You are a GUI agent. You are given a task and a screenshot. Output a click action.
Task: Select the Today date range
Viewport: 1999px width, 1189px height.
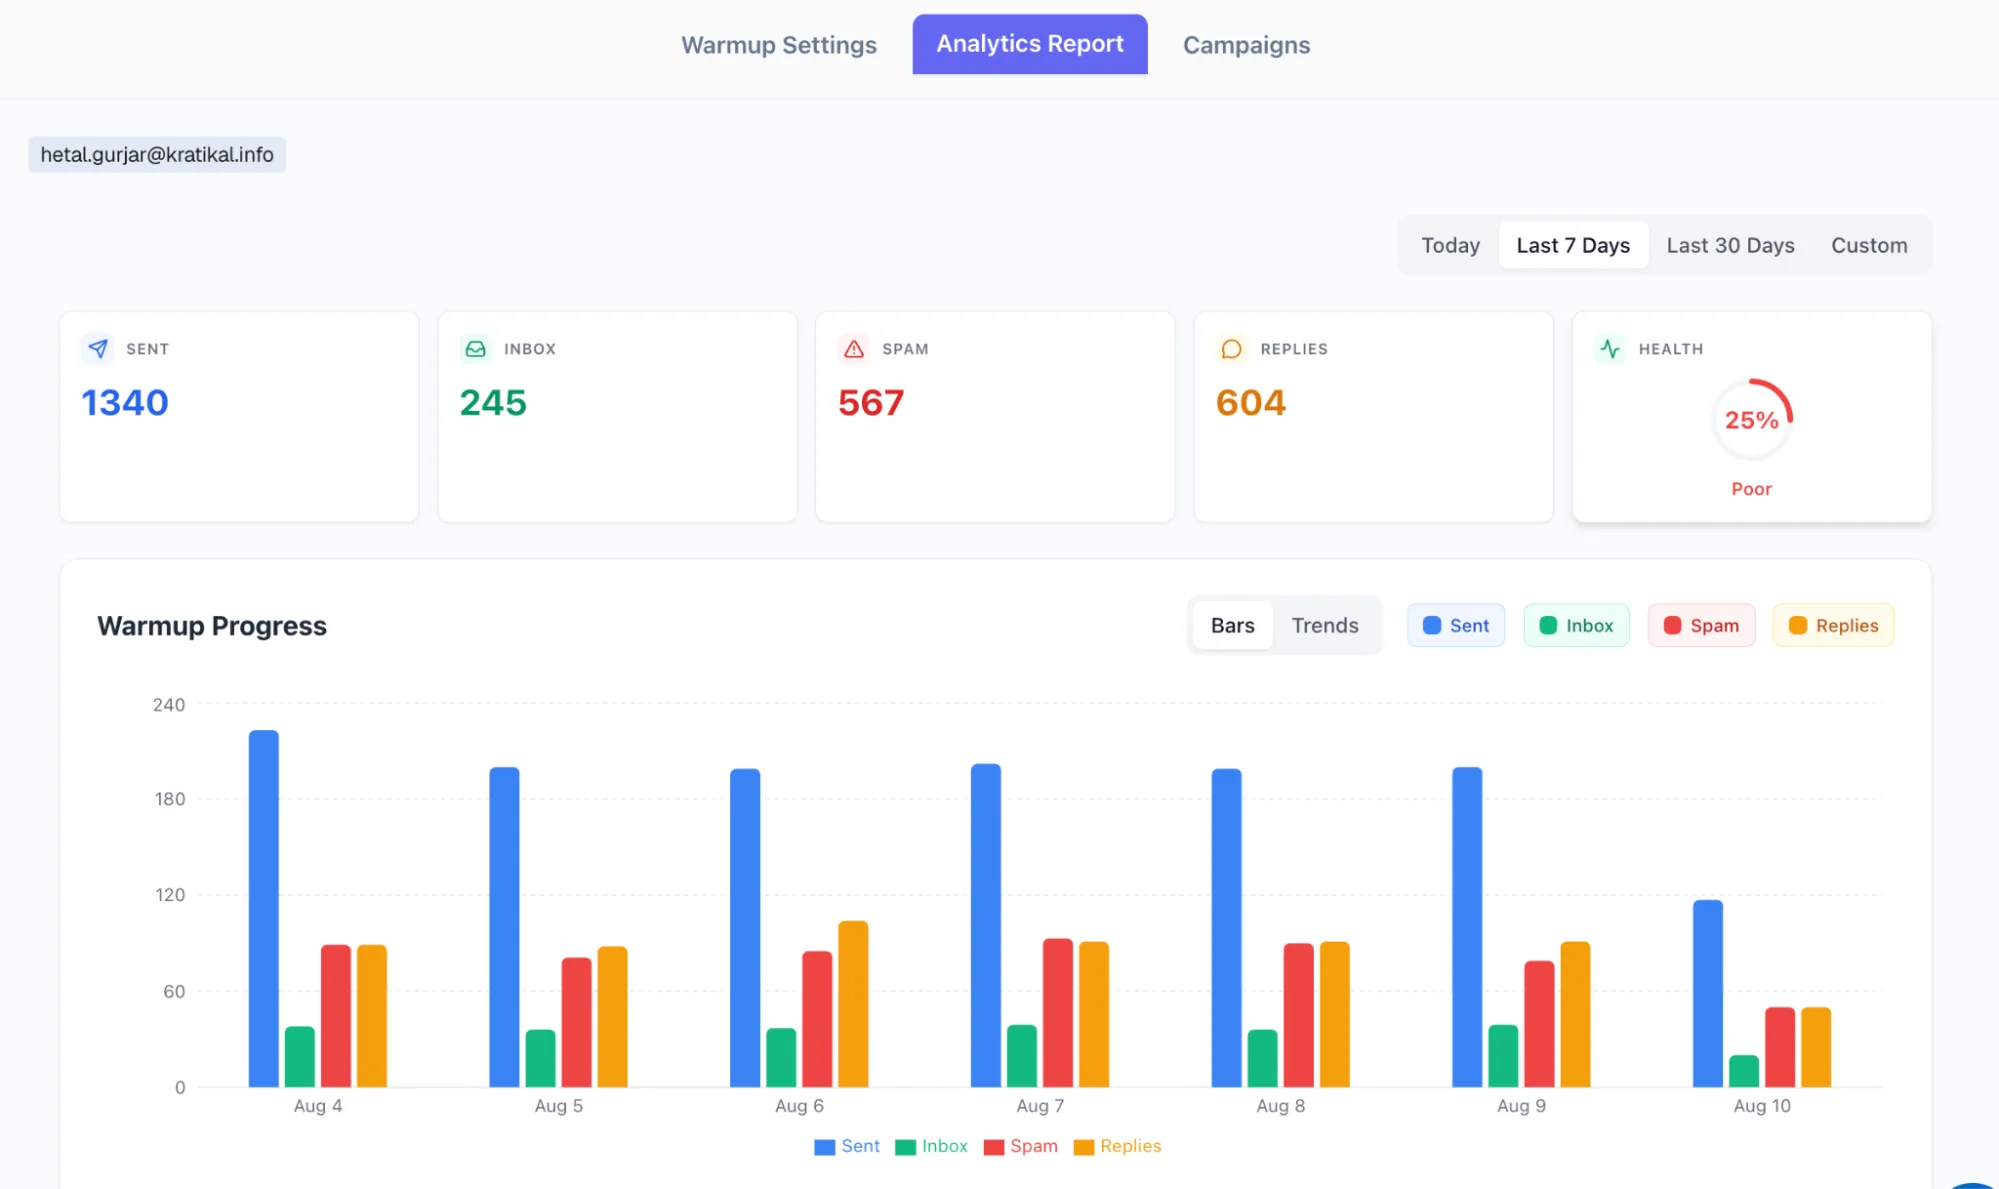(x=1450, y=245)
